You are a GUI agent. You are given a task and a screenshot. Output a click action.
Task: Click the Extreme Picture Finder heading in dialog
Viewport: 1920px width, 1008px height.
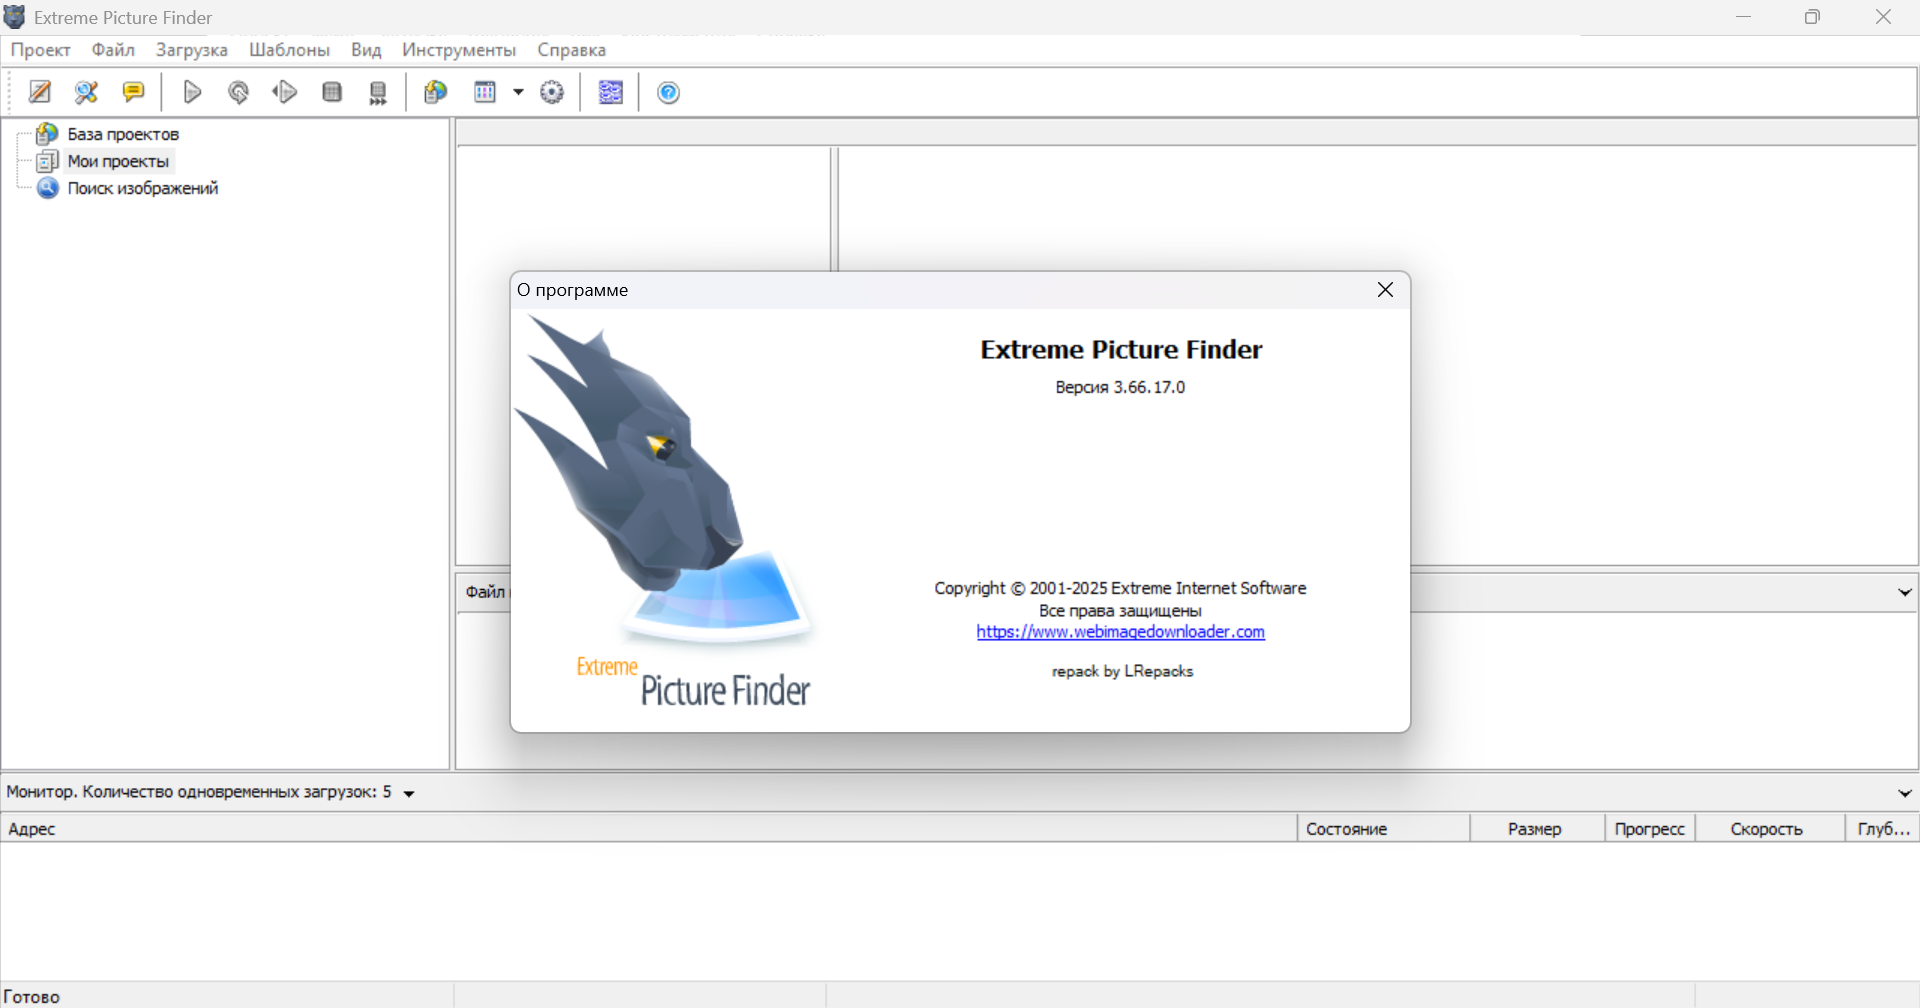[x=1121, y=350]
